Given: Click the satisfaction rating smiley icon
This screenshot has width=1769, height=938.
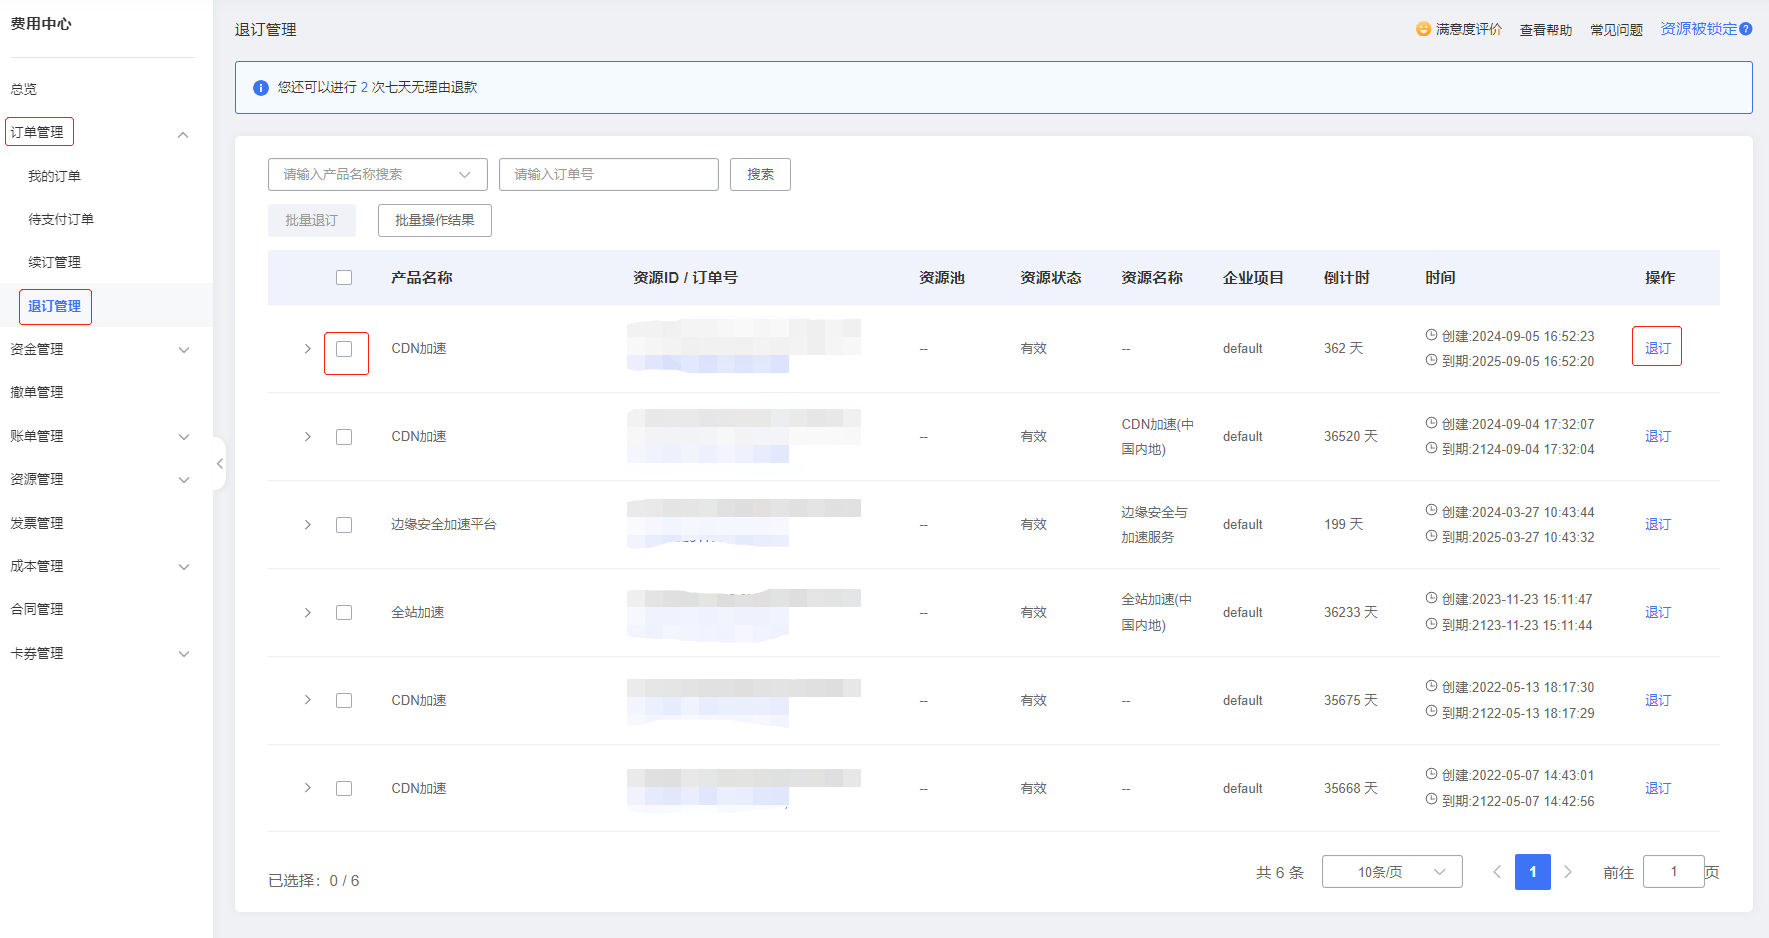Looking at the screenshot, I should tap(1423, 29).
